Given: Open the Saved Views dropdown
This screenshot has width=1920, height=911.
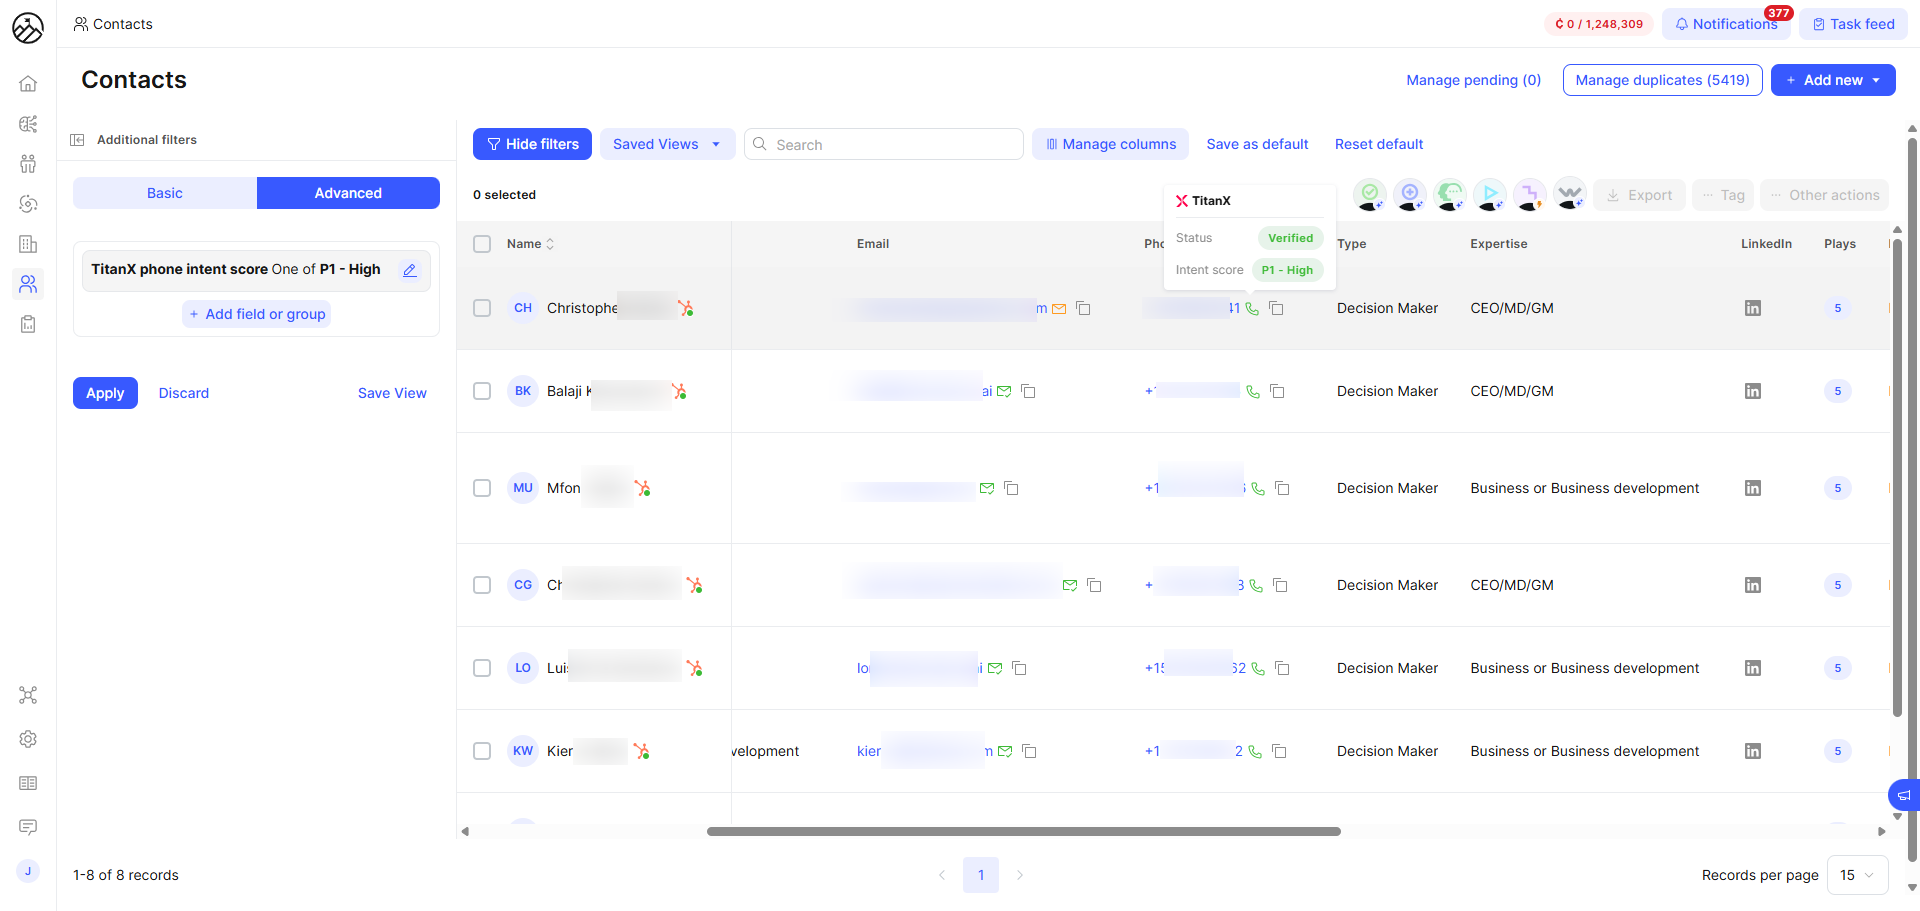Looking at the screenshot, I should click(667, 143).
